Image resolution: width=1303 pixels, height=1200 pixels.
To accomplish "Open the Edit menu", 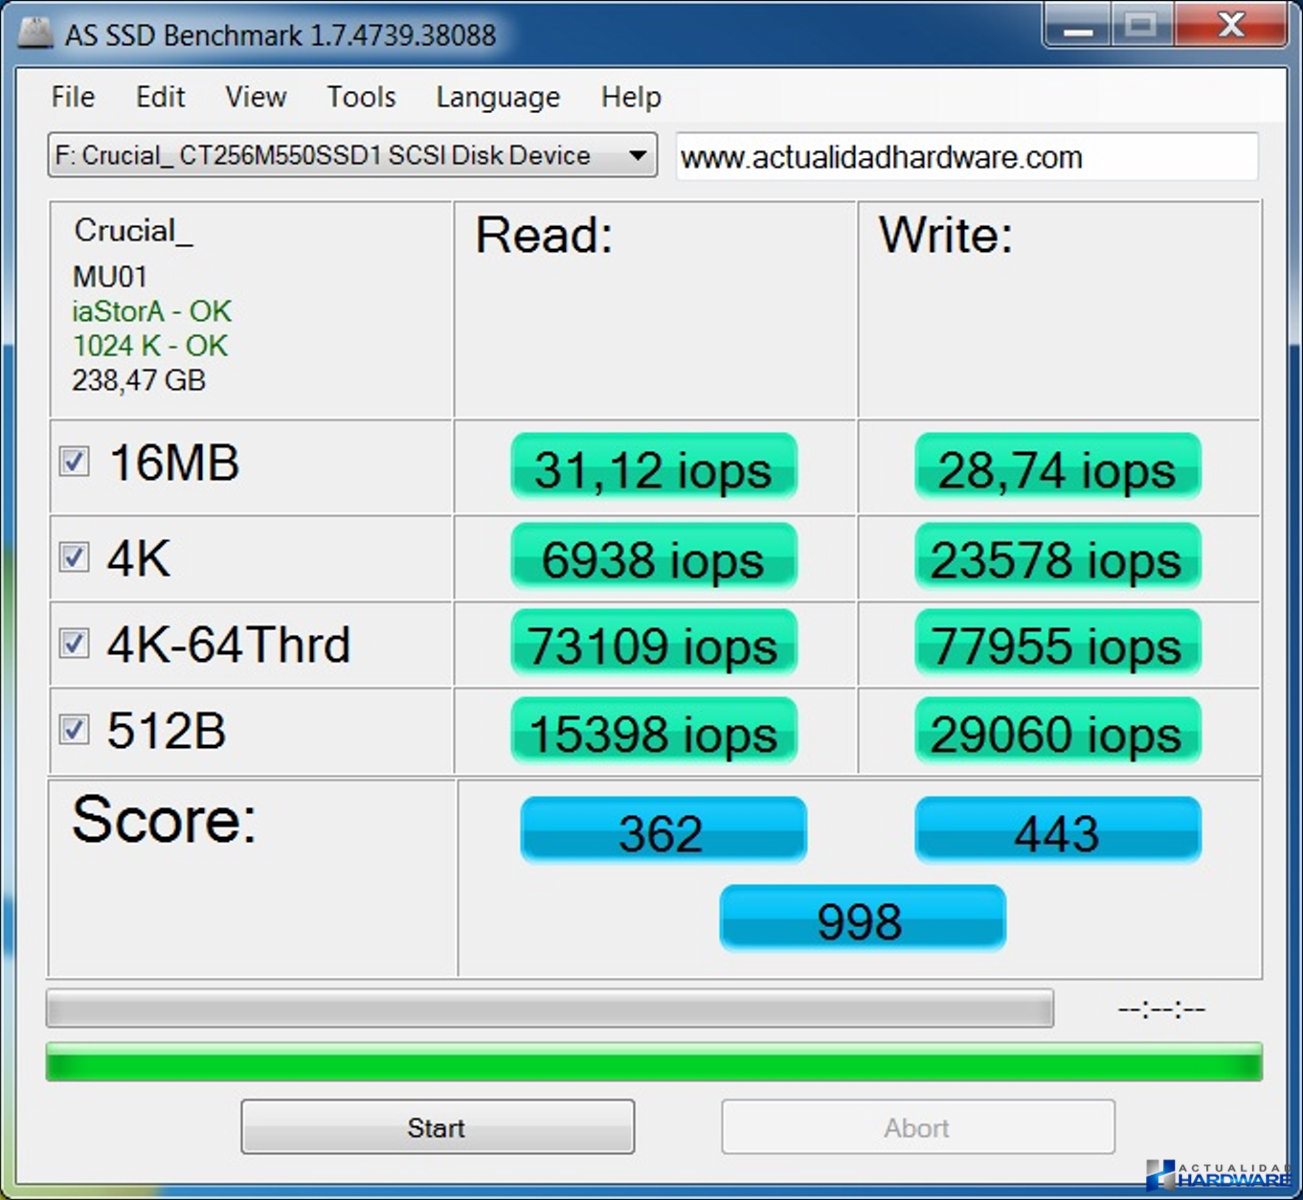I will (160, 97).
